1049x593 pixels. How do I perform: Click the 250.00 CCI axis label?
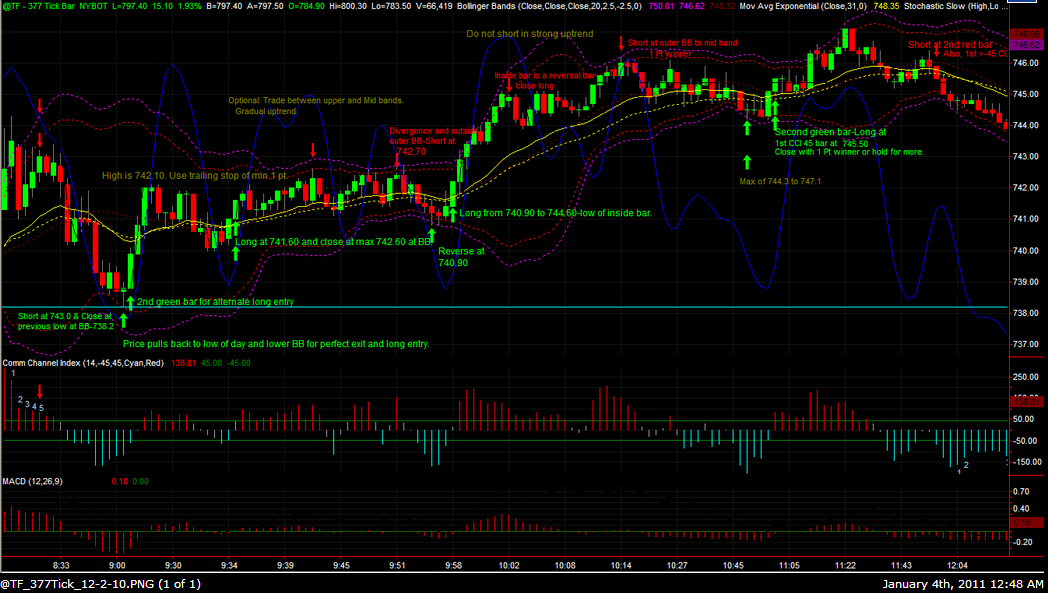1026,377
